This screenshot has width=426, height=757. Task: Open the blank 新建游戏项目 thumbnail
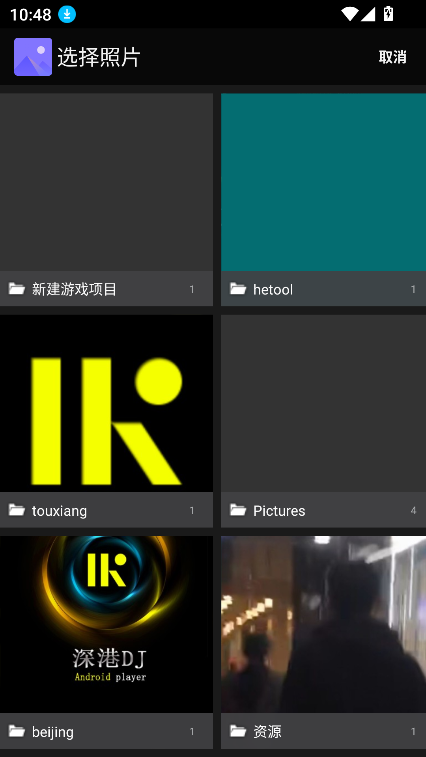pos(106,182)
